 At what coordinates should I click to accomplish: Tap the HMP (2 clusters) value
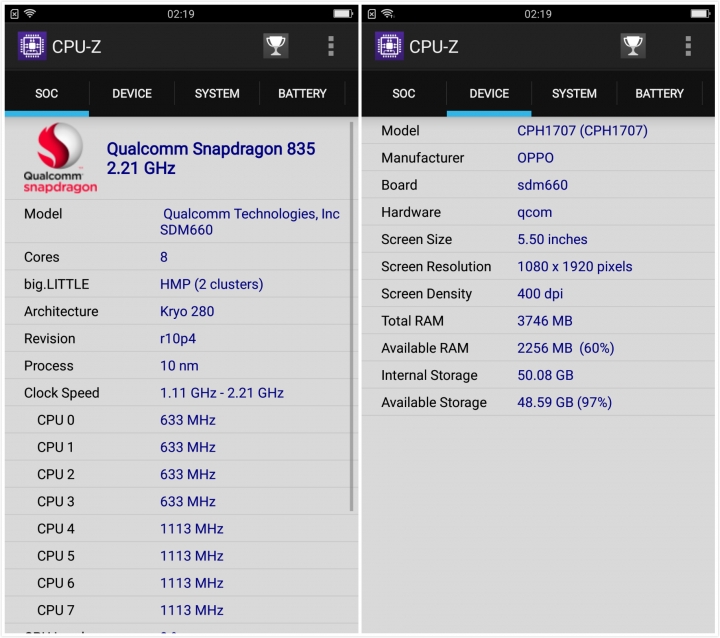pos(211,284)
